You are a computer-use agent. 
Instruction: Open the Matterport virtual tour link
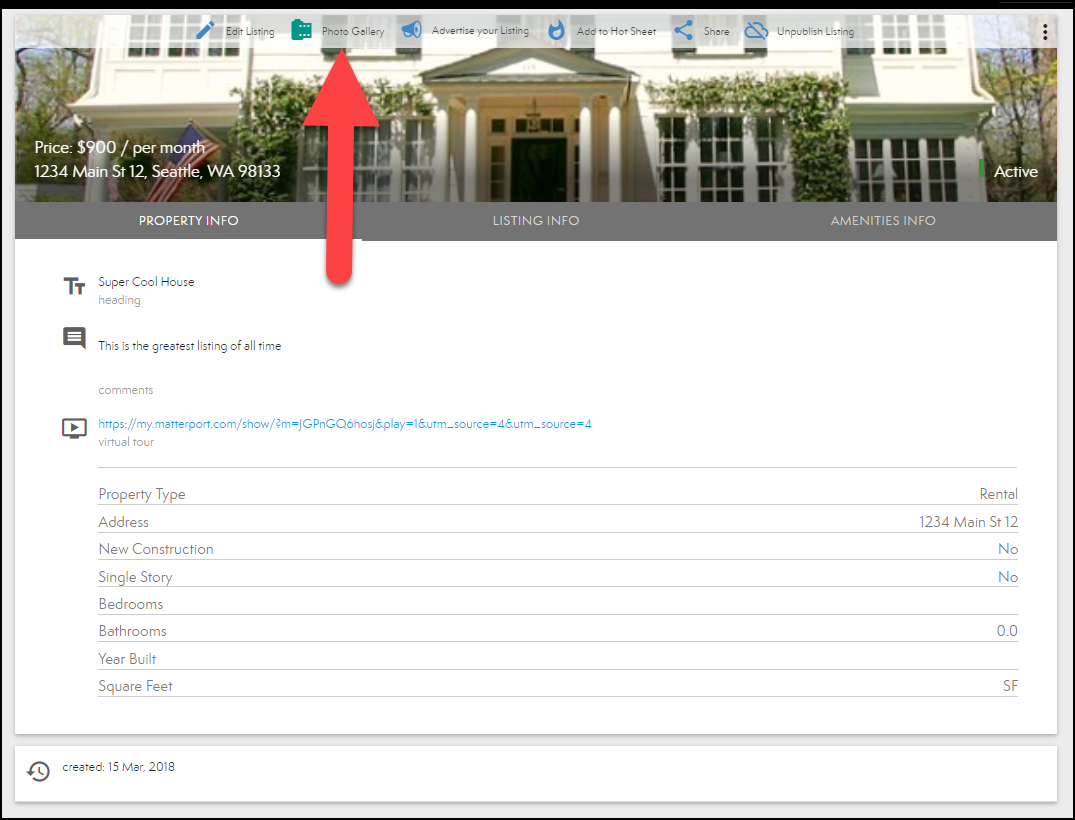point(344,423)
